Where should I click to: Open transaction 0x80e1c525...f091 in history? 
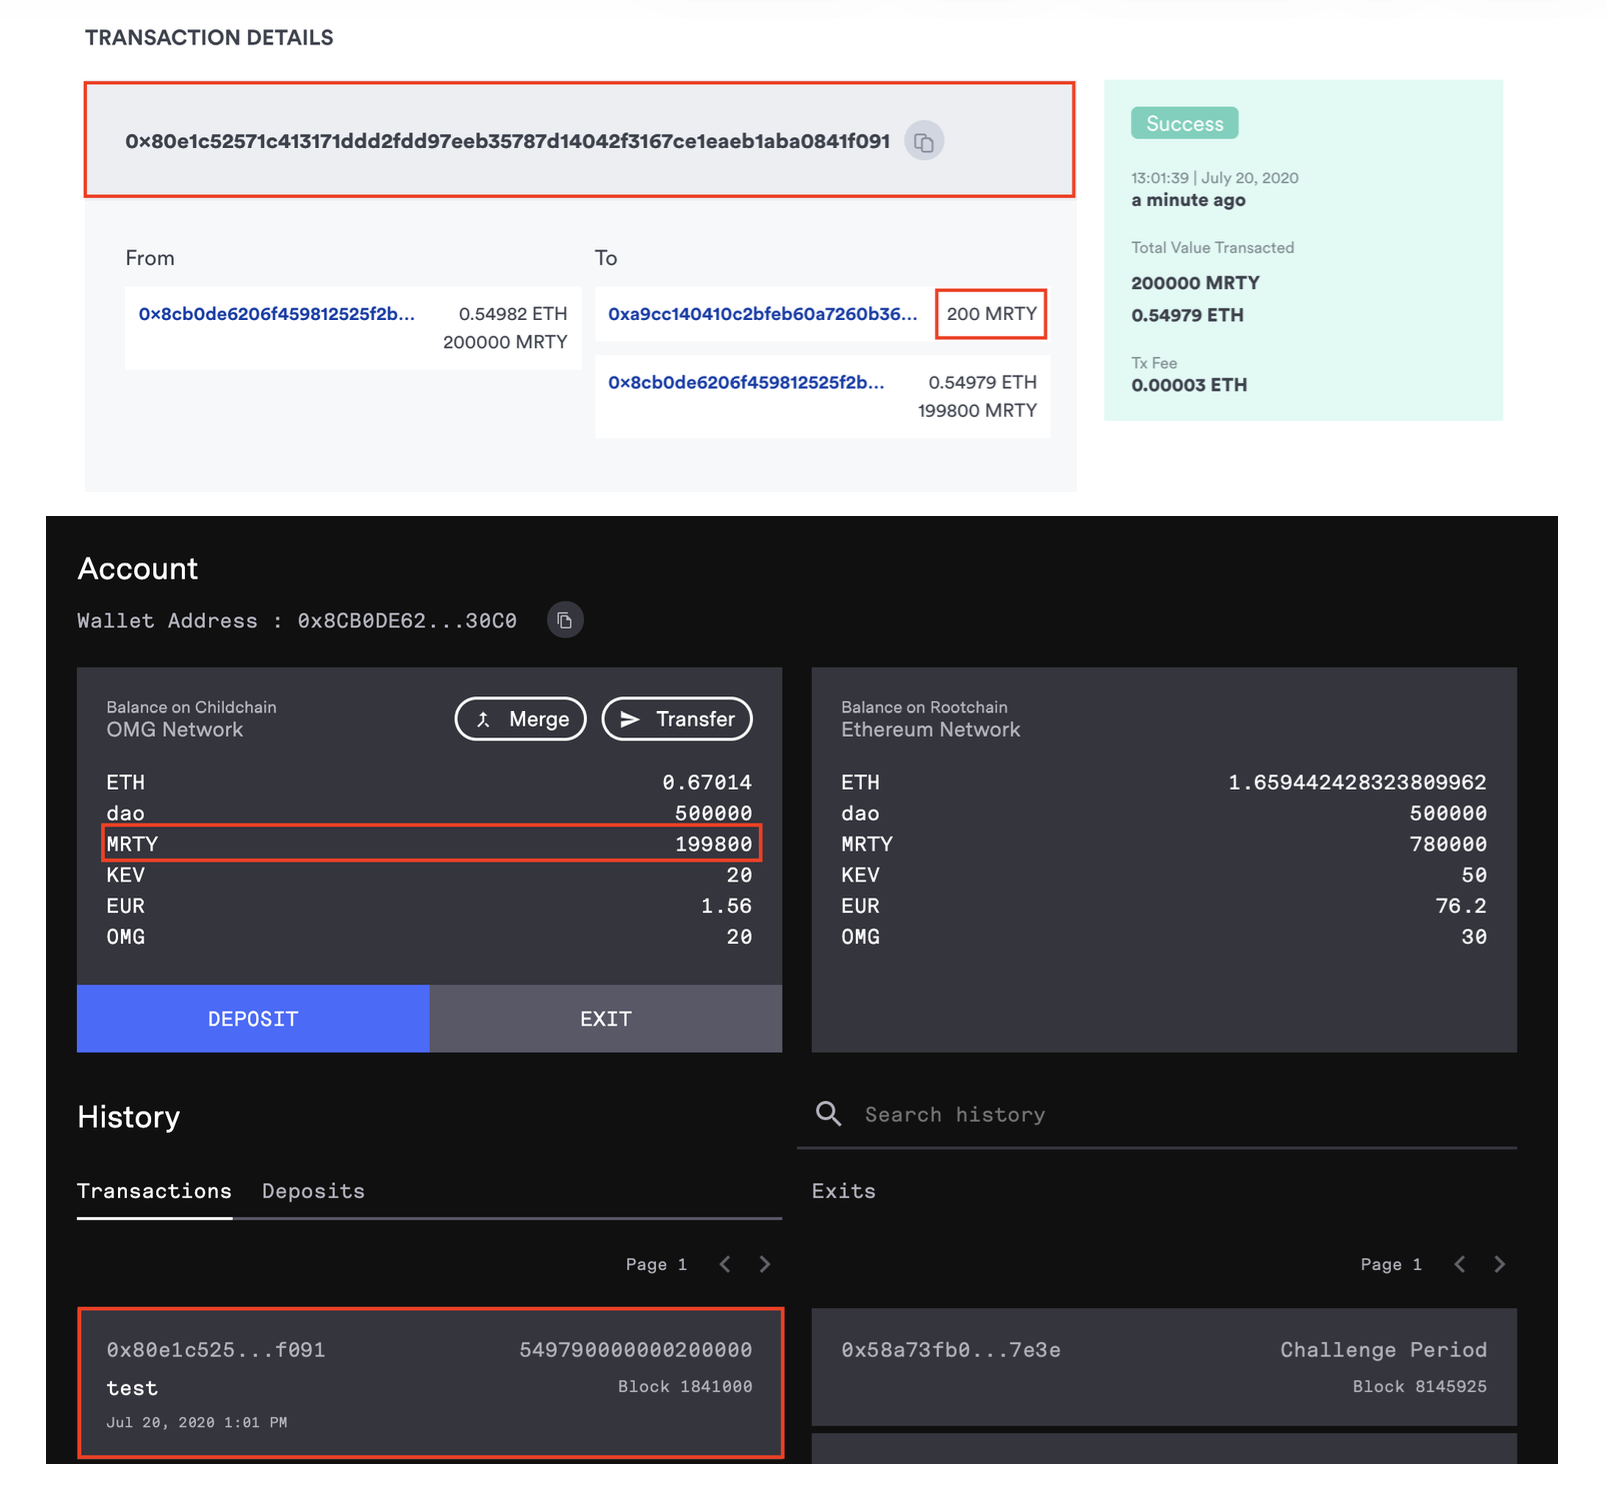click(x=430, y=1383)
